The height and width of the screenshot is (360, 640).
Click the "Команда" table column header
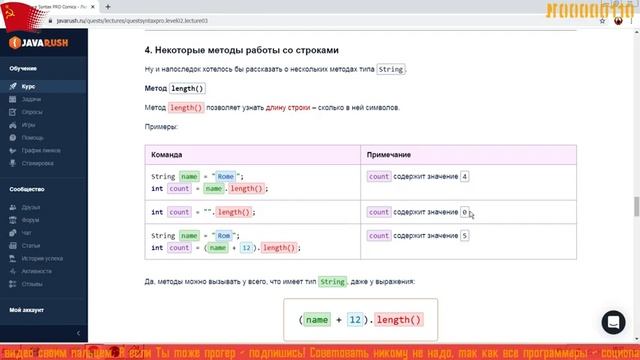[x=167, y=155]
